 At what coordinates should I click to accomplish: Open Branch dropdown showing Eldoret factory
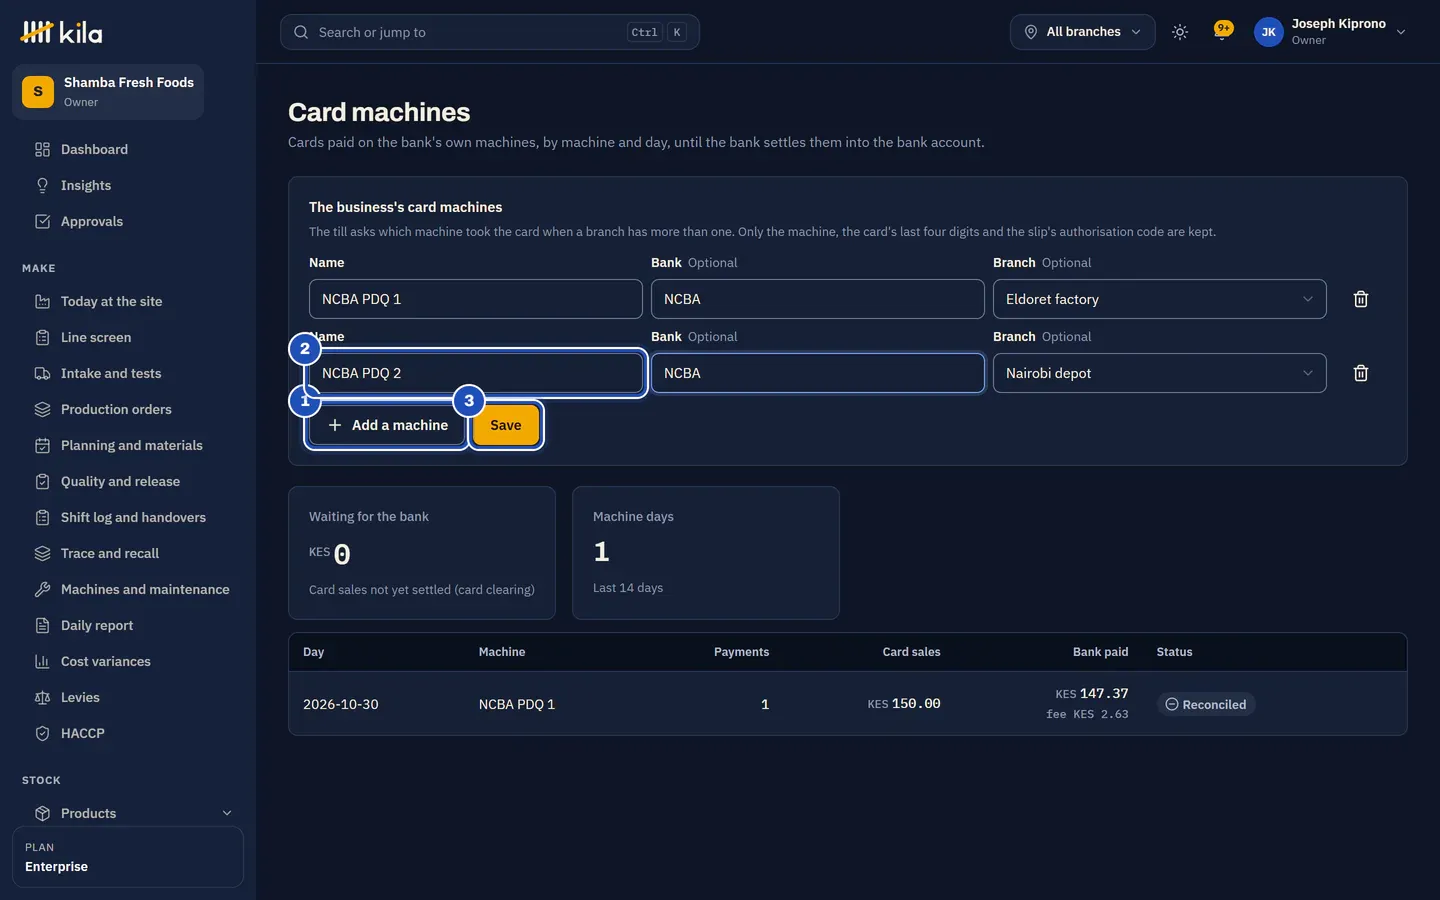(x=1159, y=299)
